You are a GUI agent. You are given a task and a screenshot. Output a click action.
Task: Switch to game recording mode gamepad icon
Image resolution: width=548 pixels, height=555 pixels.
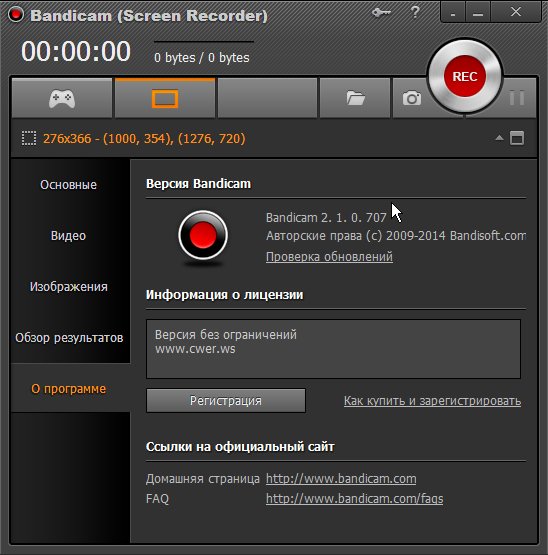tap(62, 99)
